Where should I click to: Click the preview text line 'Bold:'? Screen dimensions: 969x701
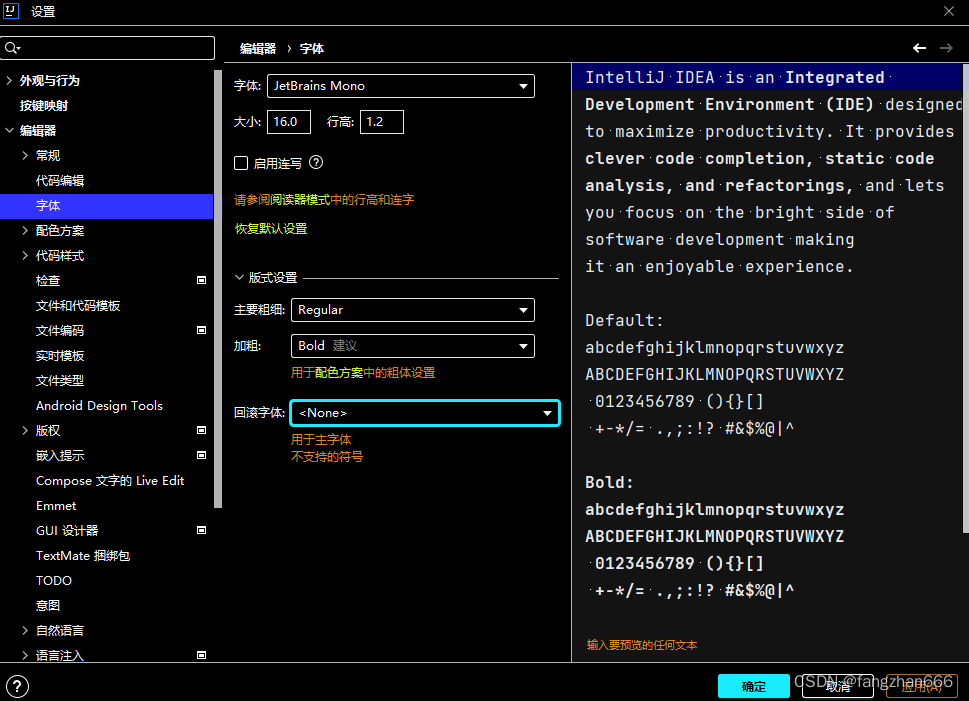(609, 482)
